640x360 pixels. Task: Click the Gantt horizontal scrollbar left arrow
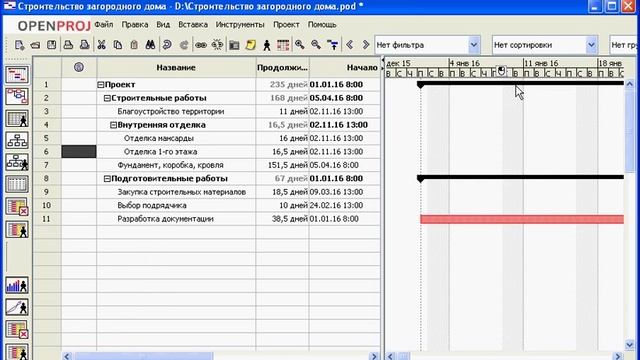390,356
